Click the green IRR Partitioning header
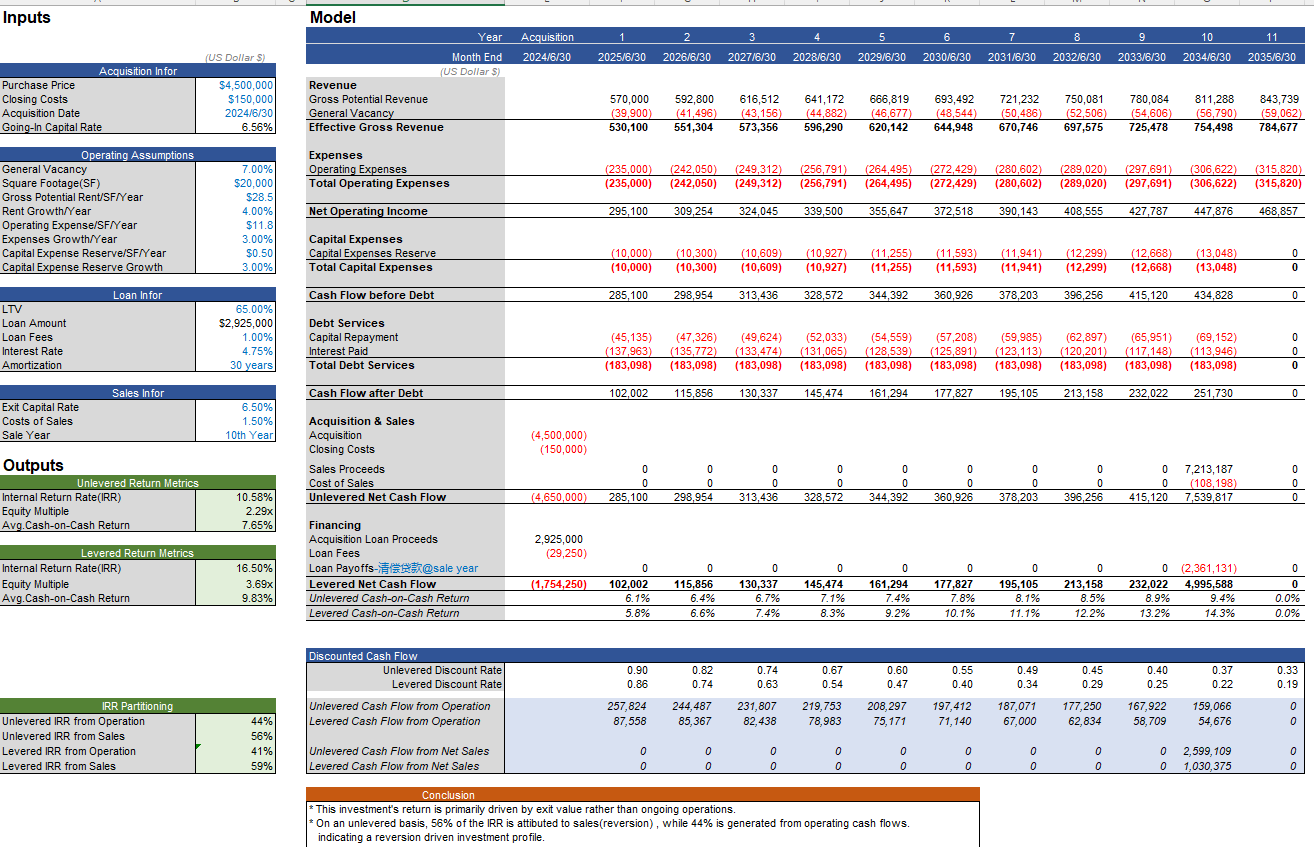This screenshot has height=847, width=1314. click(138, 706)
